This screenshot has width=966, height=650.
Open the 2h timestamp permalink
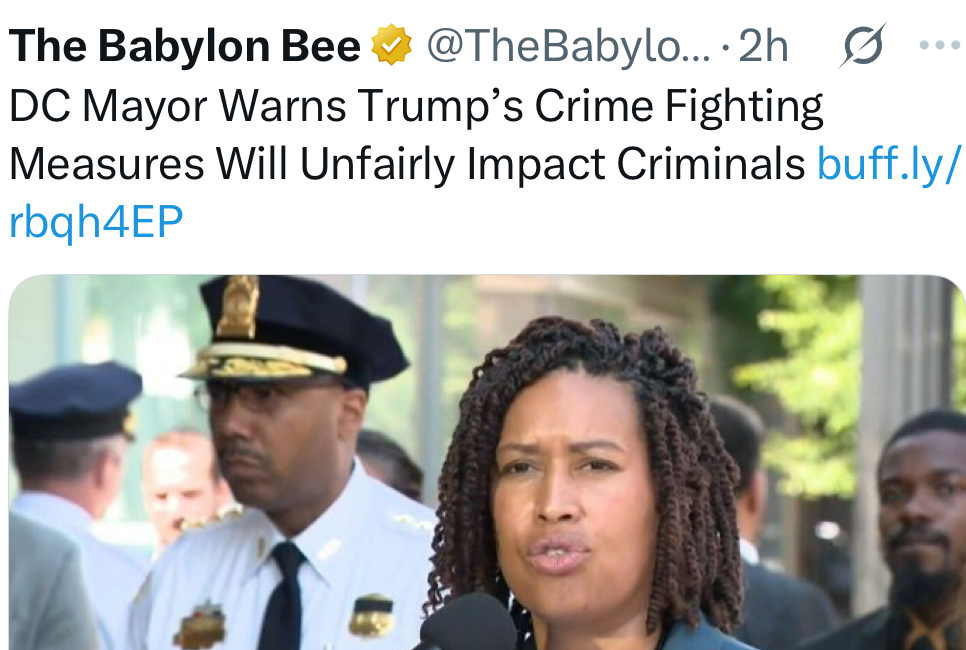763,46
